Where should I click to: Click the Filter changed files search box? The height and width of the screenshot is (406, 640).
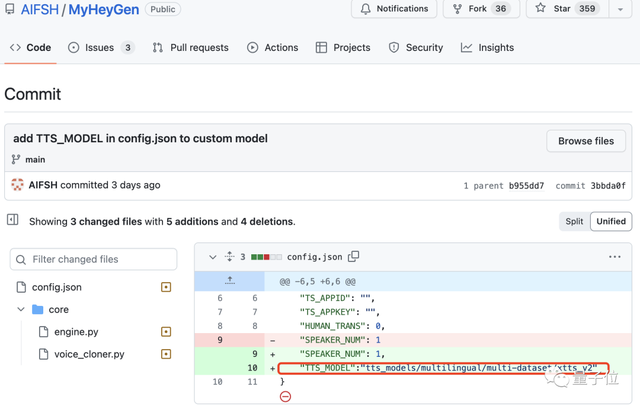[x=94, y=259]
